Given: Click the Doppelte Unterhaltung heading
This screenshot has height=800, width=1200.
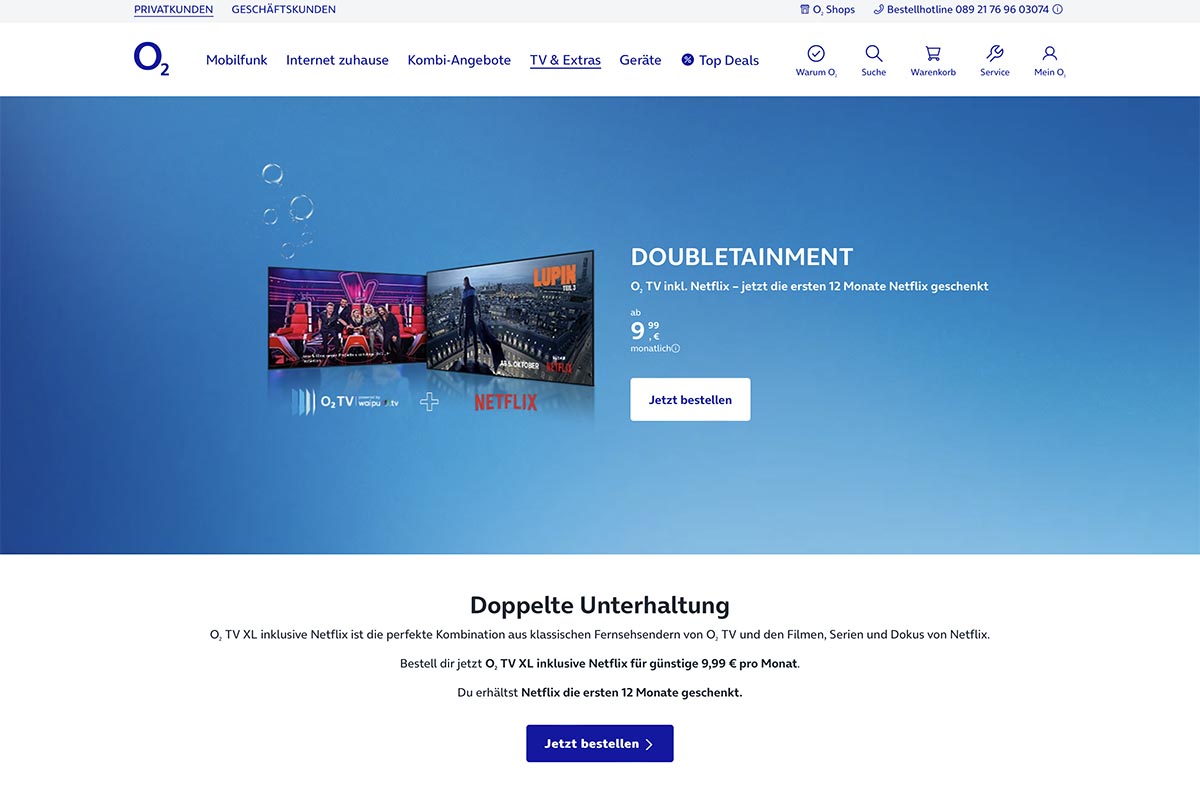Looking at the screenshot, I should (x=600, y=605).
